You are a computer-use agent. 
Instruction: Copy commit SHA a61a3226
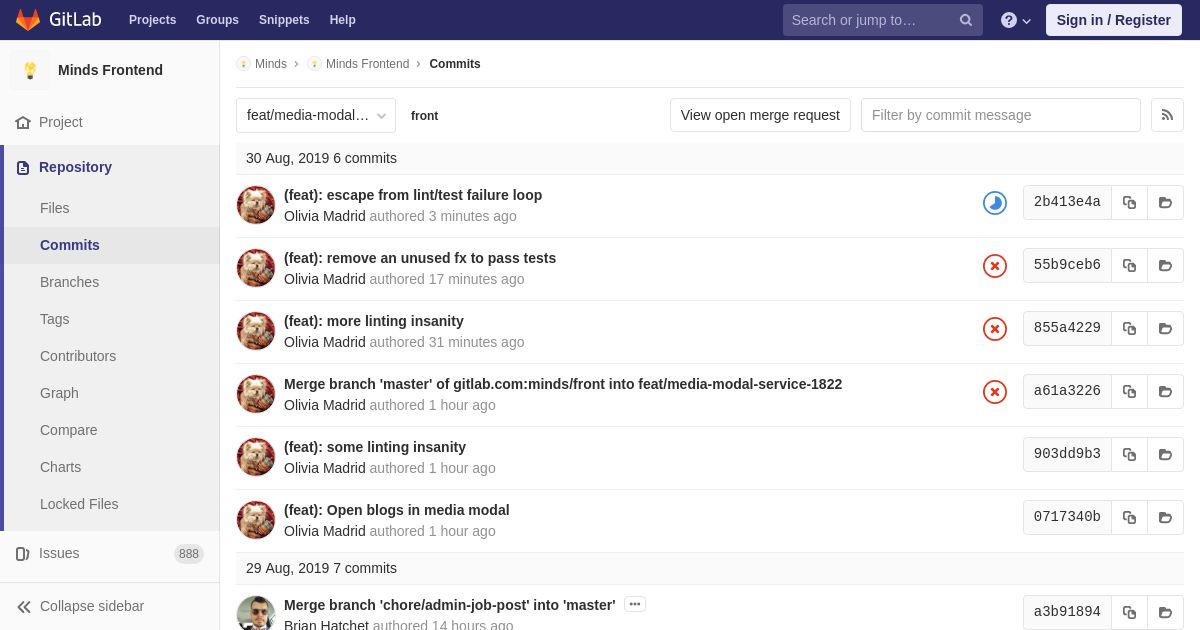(x=1129, y=391)
